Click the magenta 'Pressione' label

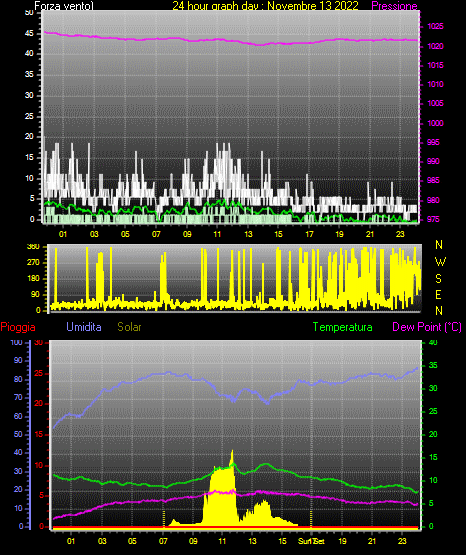(x=394, y=6)
